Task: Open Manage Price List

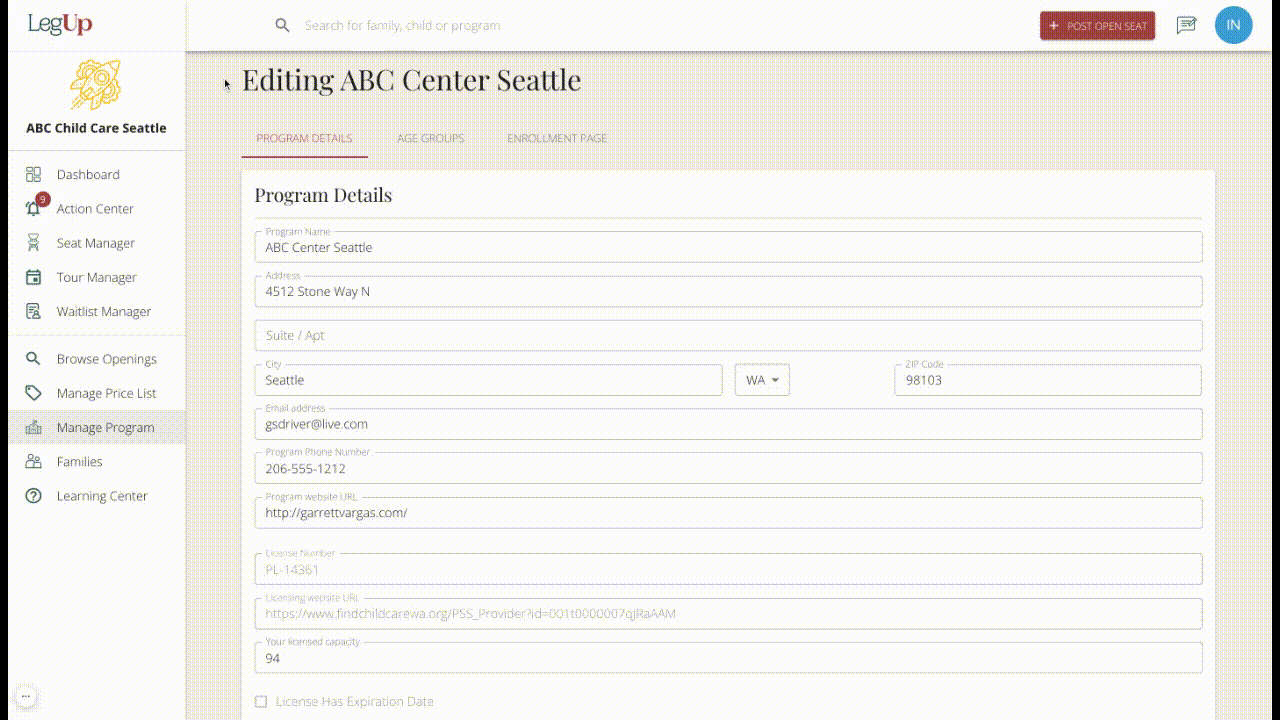Action: point(97,393)
